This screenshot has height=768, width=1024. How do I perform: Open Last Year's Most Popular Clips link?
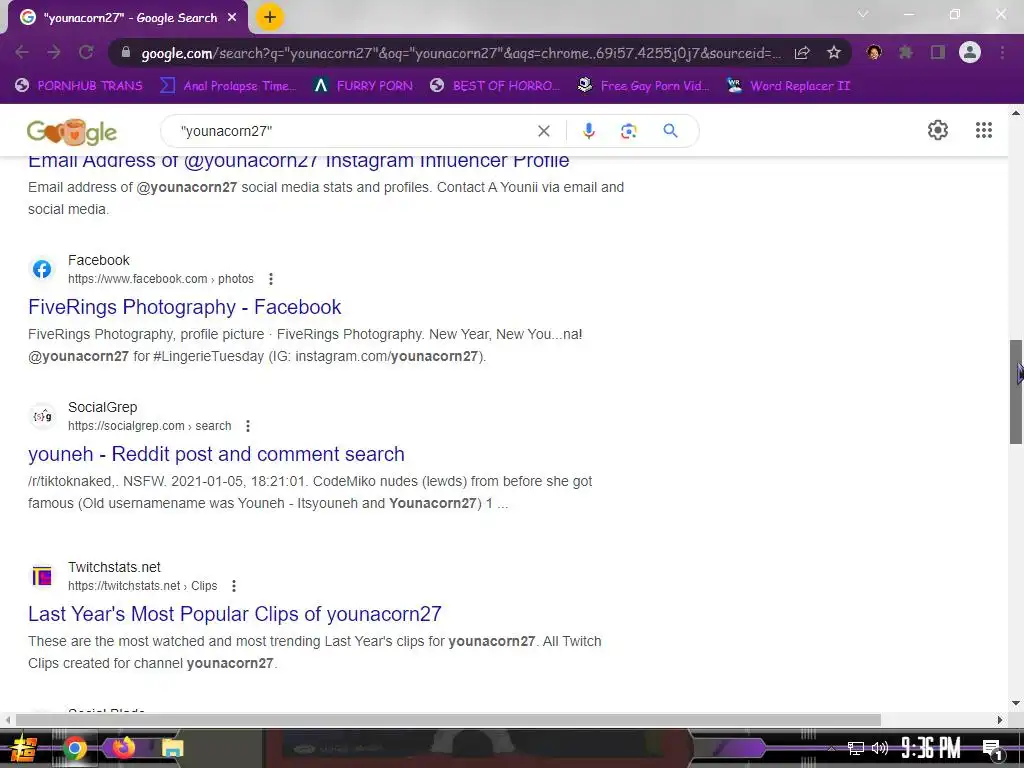pyautogui.click(x=234, y=614)
